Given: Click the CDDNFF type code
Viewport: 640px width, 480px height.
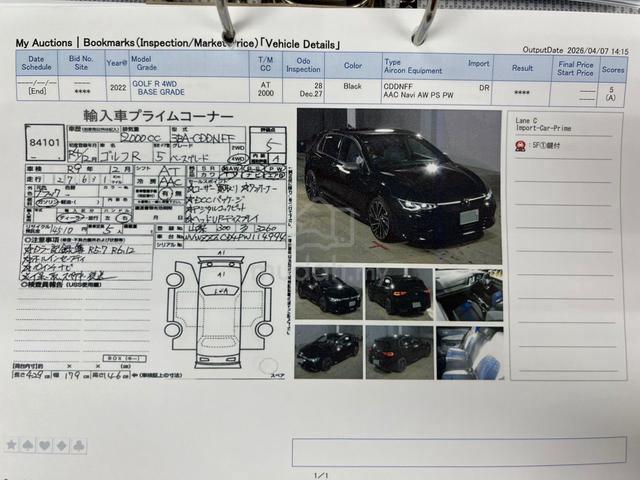Looking at the screenshot, I should pyautogui.click(x=398, y=87).
